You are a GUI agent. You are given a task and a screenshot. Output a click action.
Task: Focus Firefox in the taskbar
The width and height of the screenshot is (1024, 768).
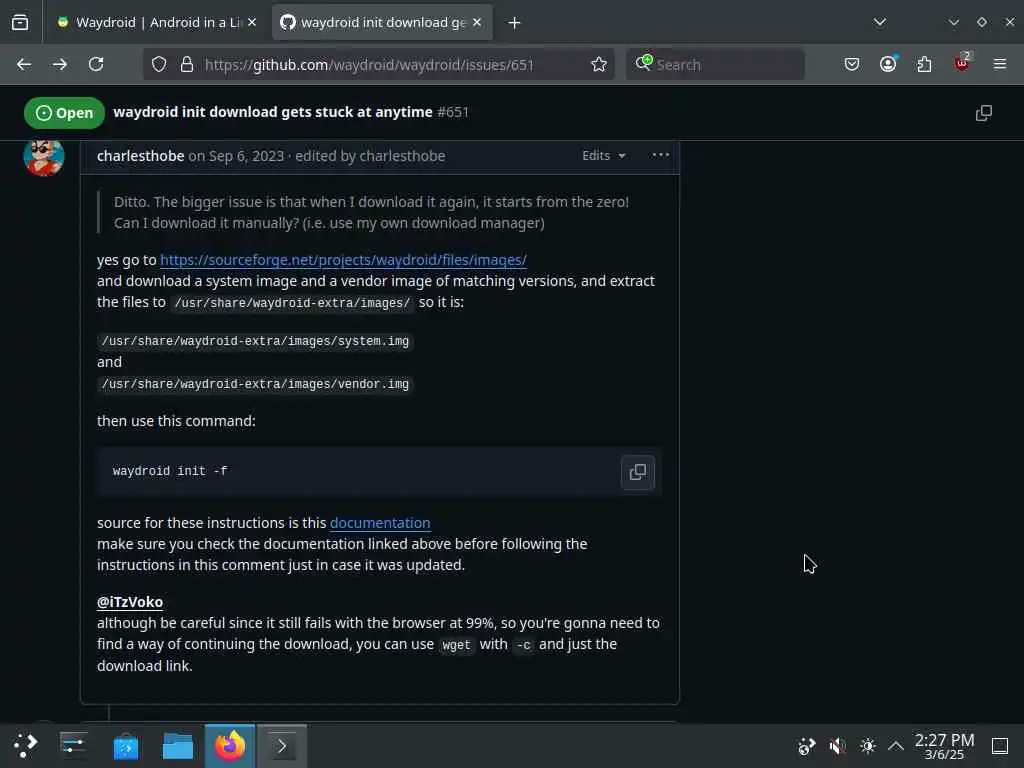pos(230,745)
